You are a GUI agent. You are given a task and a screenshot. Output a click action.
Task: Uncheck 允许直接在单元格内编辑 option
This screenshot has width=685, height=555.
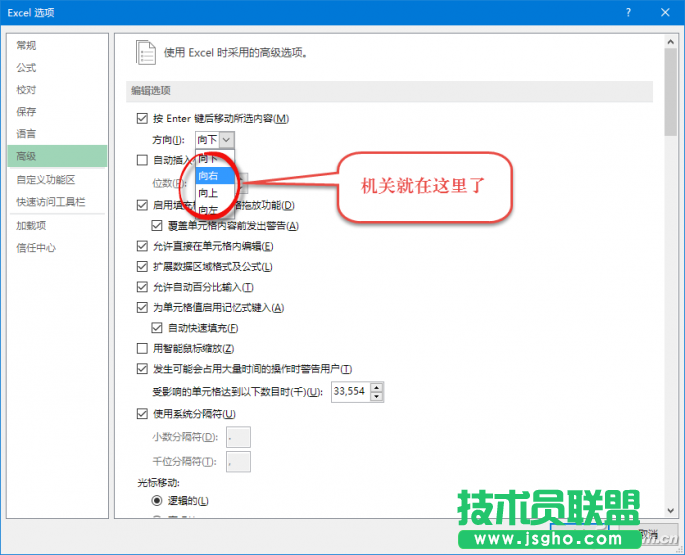(142, 246)
